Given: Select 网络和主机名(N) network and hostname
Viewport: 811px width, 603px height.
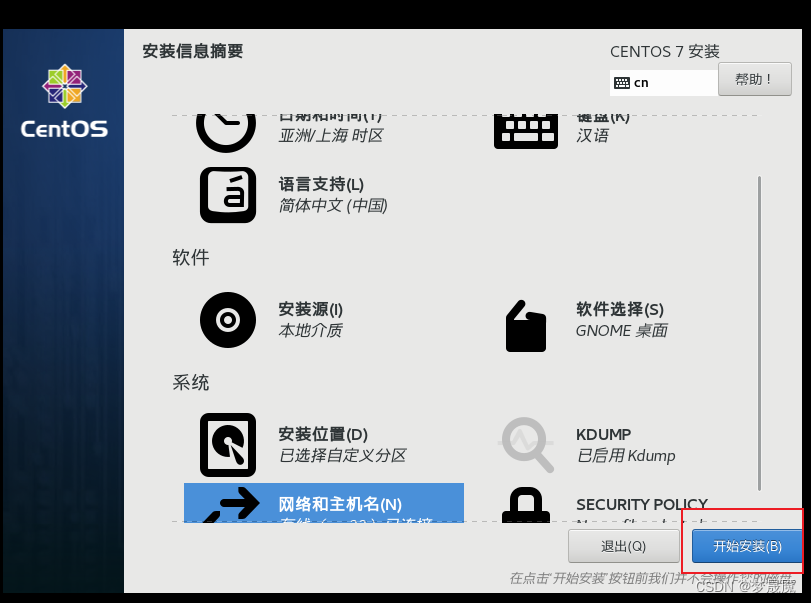Looking at the screenshot, I should (324, 503).
